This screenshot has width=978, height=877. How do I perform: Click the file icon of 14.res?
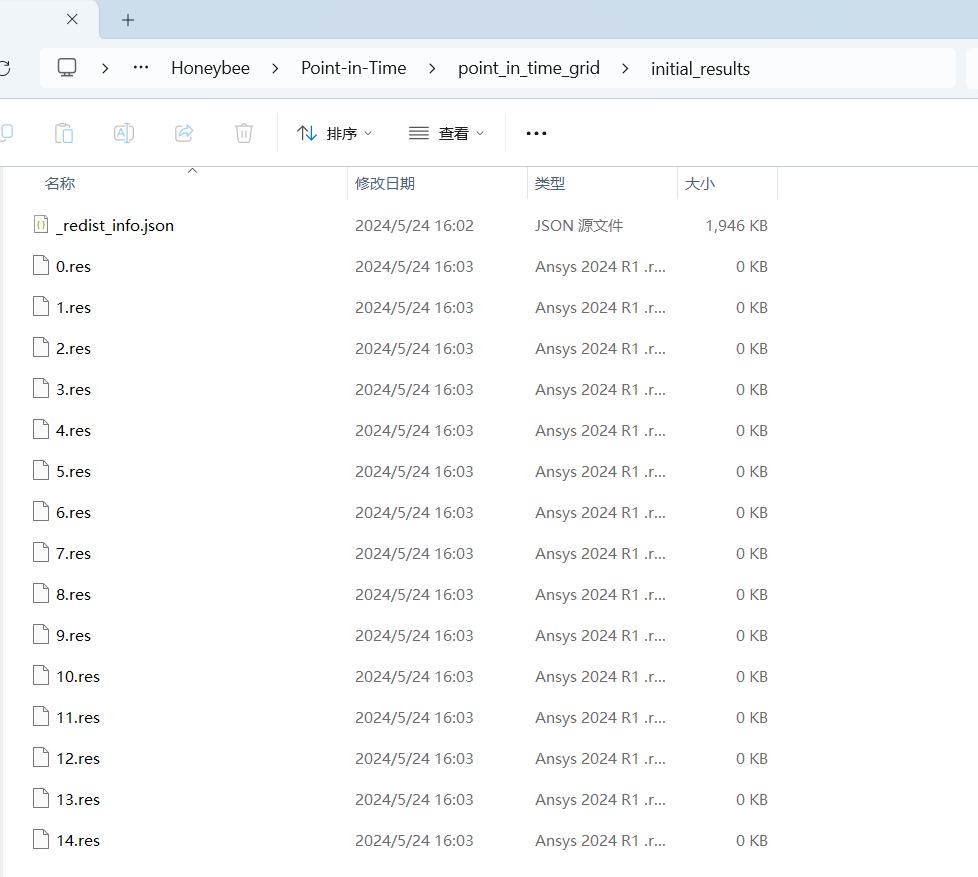coord(41,840)
